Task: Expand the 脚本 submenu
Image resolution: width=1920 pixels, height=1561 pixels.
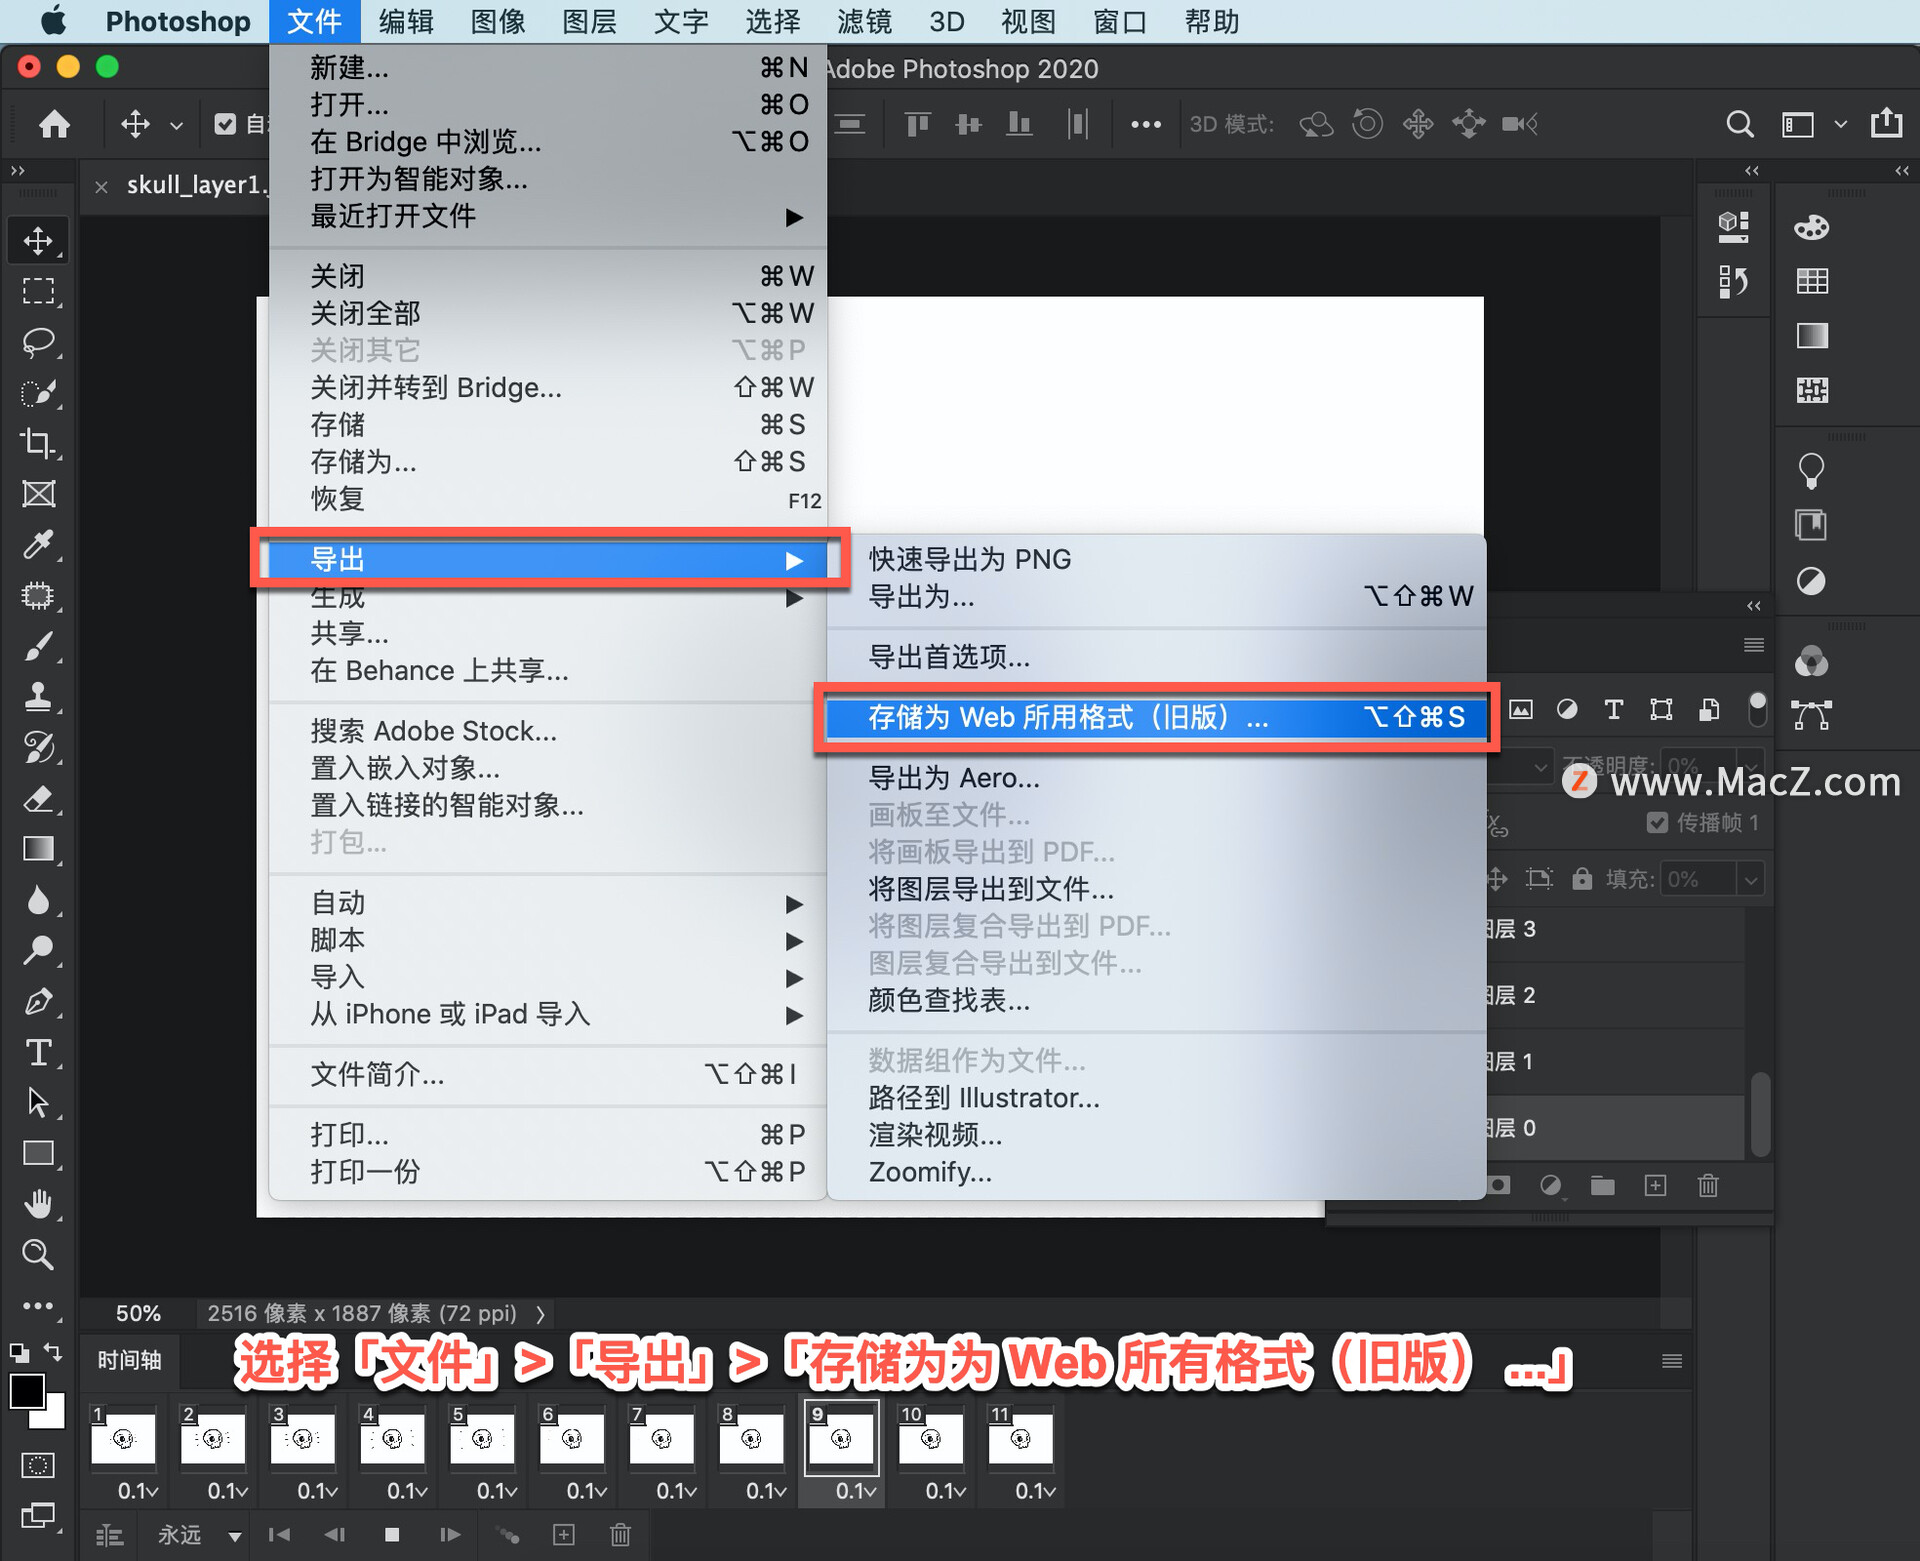Action: [x=548, y=940]
